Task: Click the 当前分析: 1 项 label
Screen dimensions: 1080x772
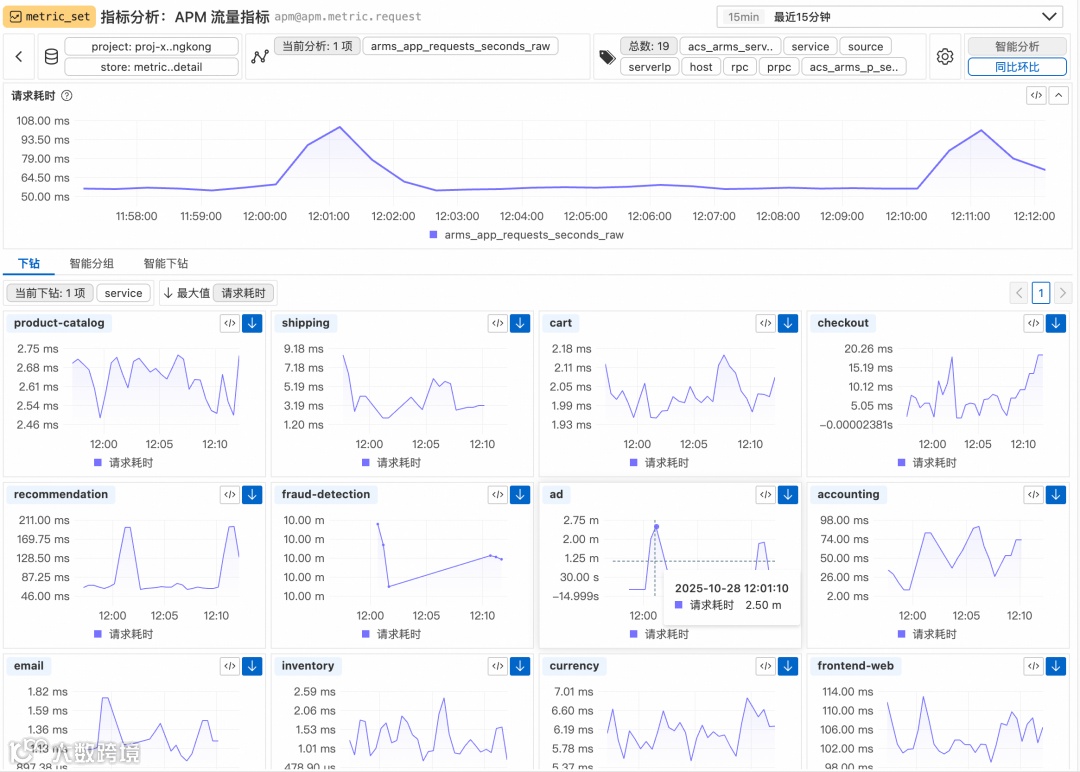Action: [x=318, y=46]
